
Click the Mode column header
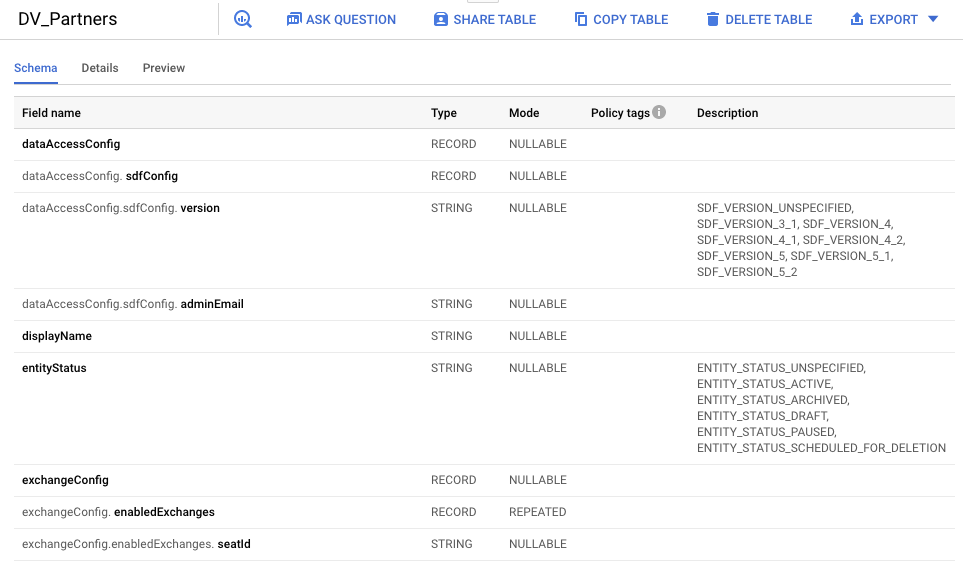pos(524,113)
